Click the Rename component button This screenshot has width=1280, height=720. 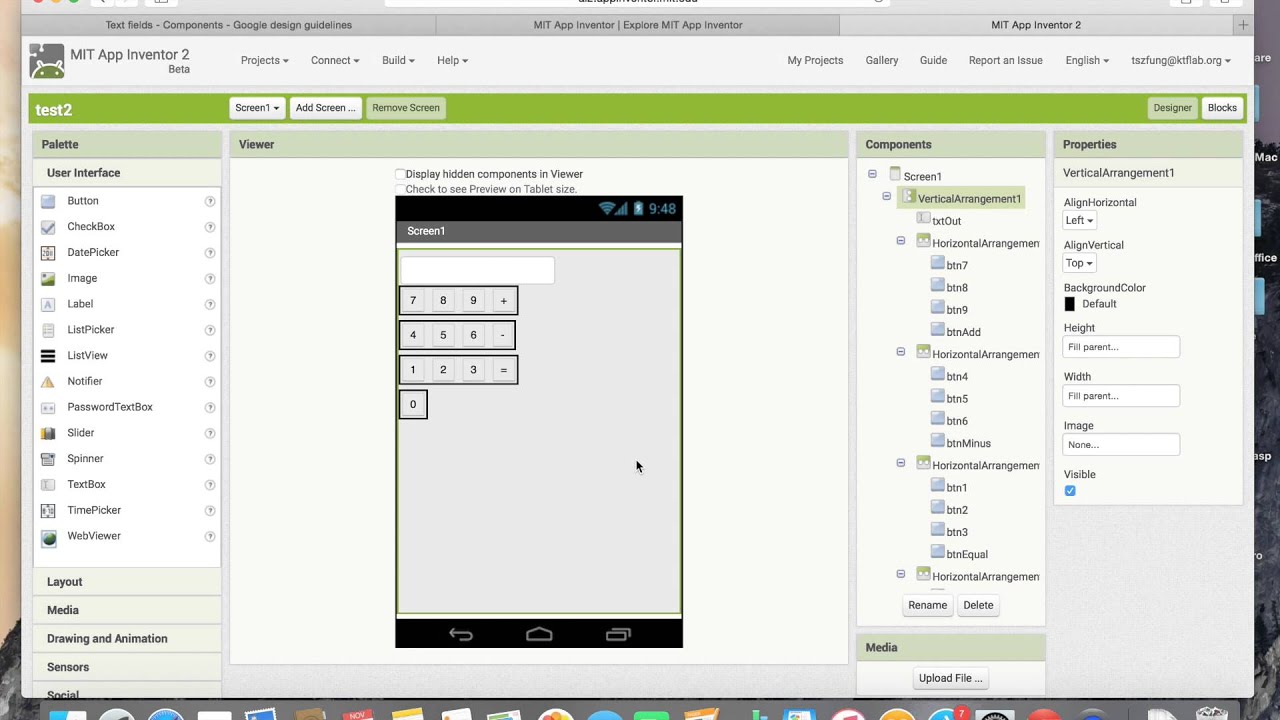(927, 605)
